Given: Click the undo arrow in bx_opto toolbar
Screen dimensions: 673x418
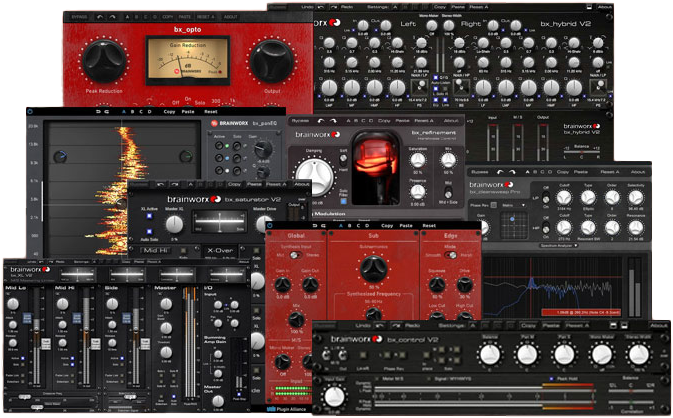Looking at the screenshot, I should click(100, 17).
